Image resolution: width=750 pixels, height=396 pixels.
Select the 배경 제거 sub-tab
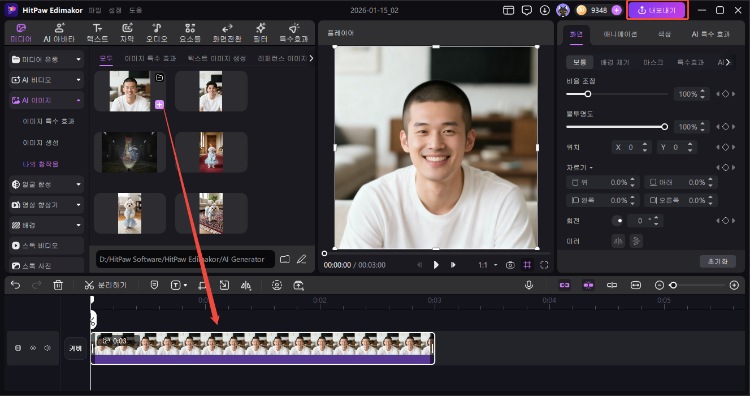(x=615, y=62)
